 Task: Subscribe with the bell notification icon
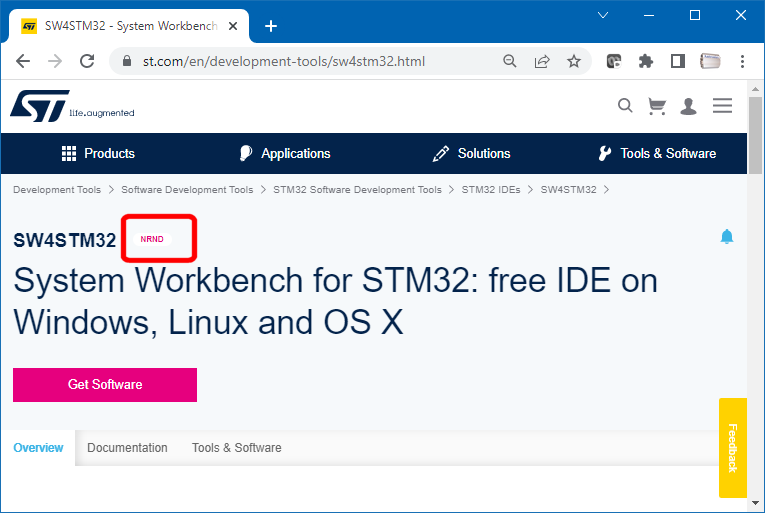(x=727, y=236)
